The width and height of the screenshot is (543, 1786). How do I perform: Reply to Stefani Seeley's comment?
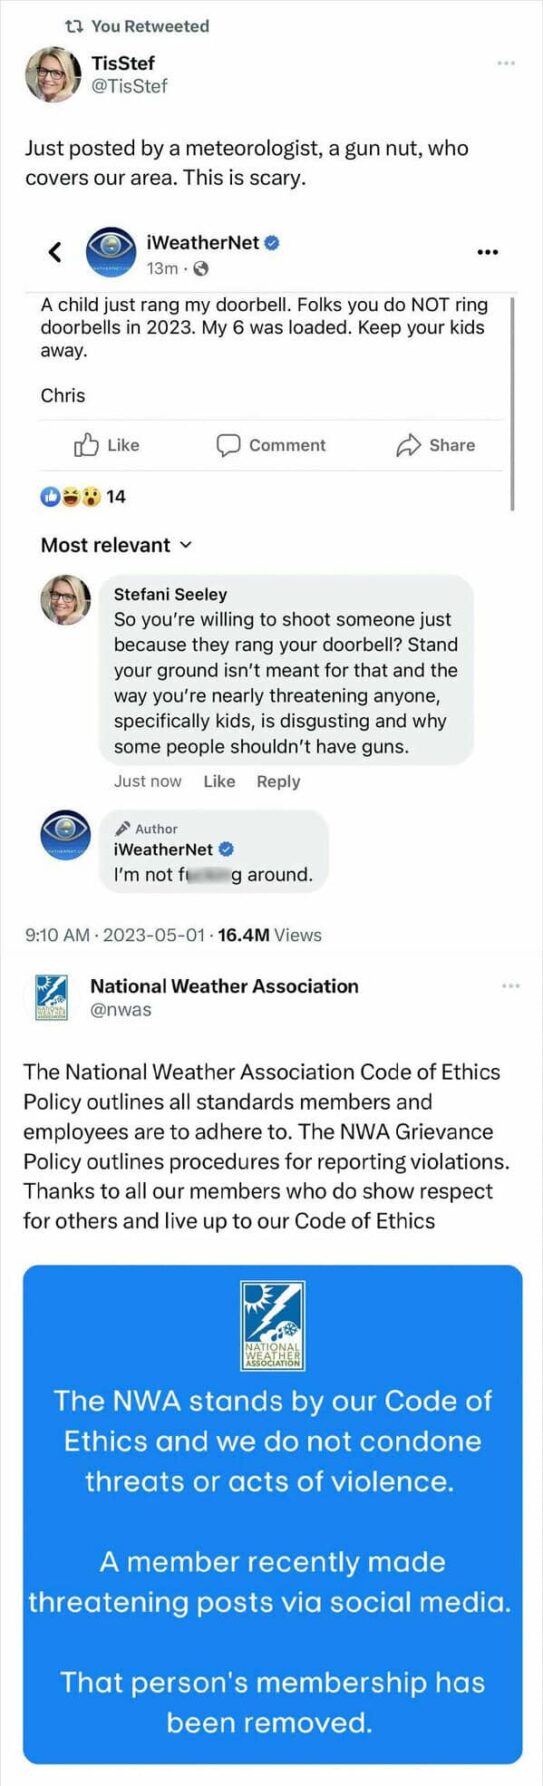pos(278,781)
